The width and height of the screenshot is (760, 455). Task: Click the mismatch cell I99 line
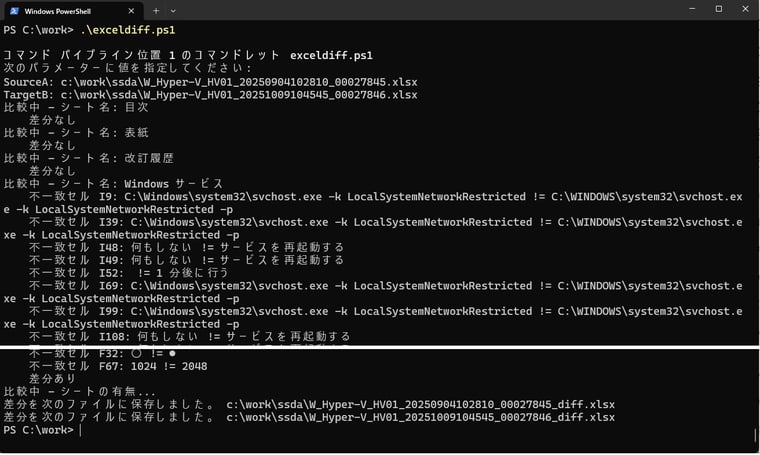coord(373,318)
